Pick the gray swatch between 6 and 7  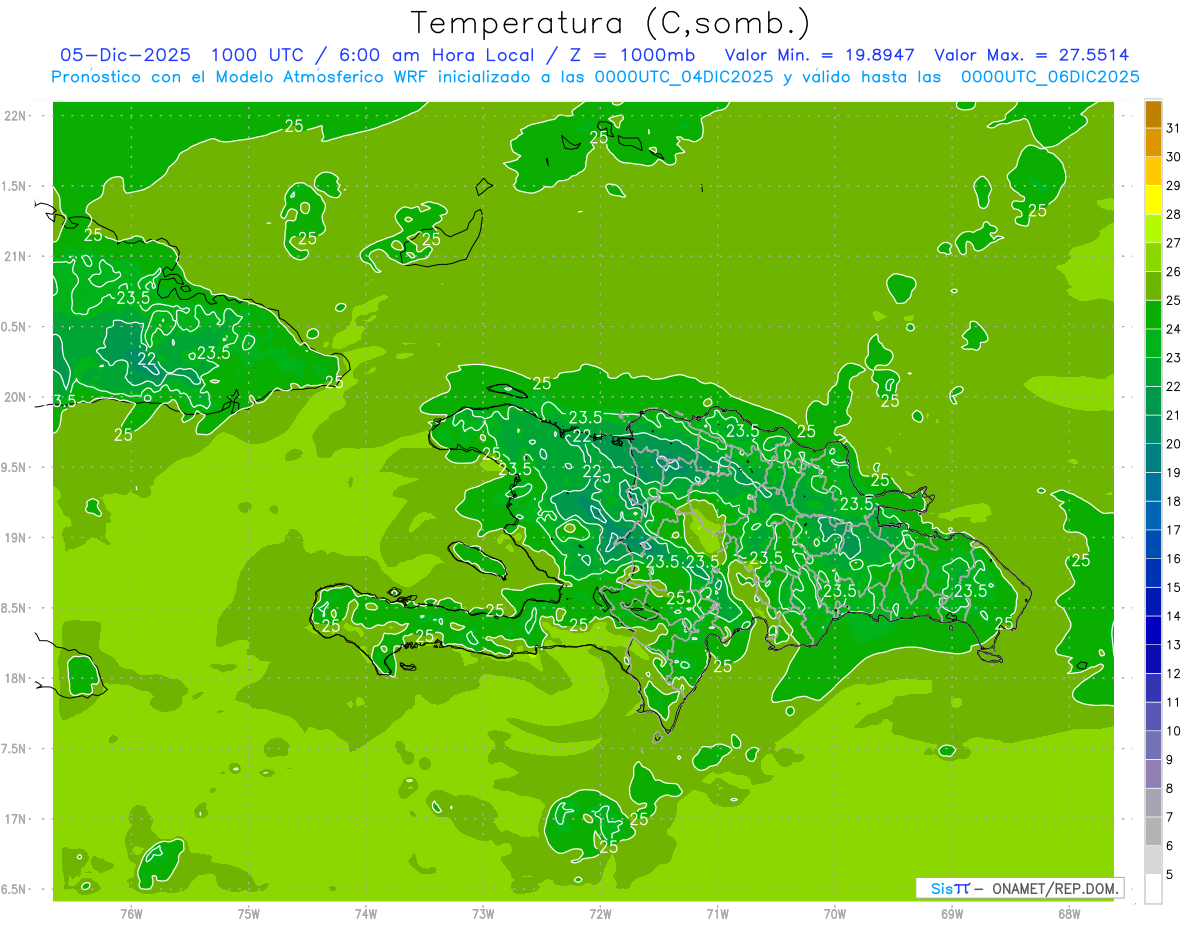(1153, 831)
